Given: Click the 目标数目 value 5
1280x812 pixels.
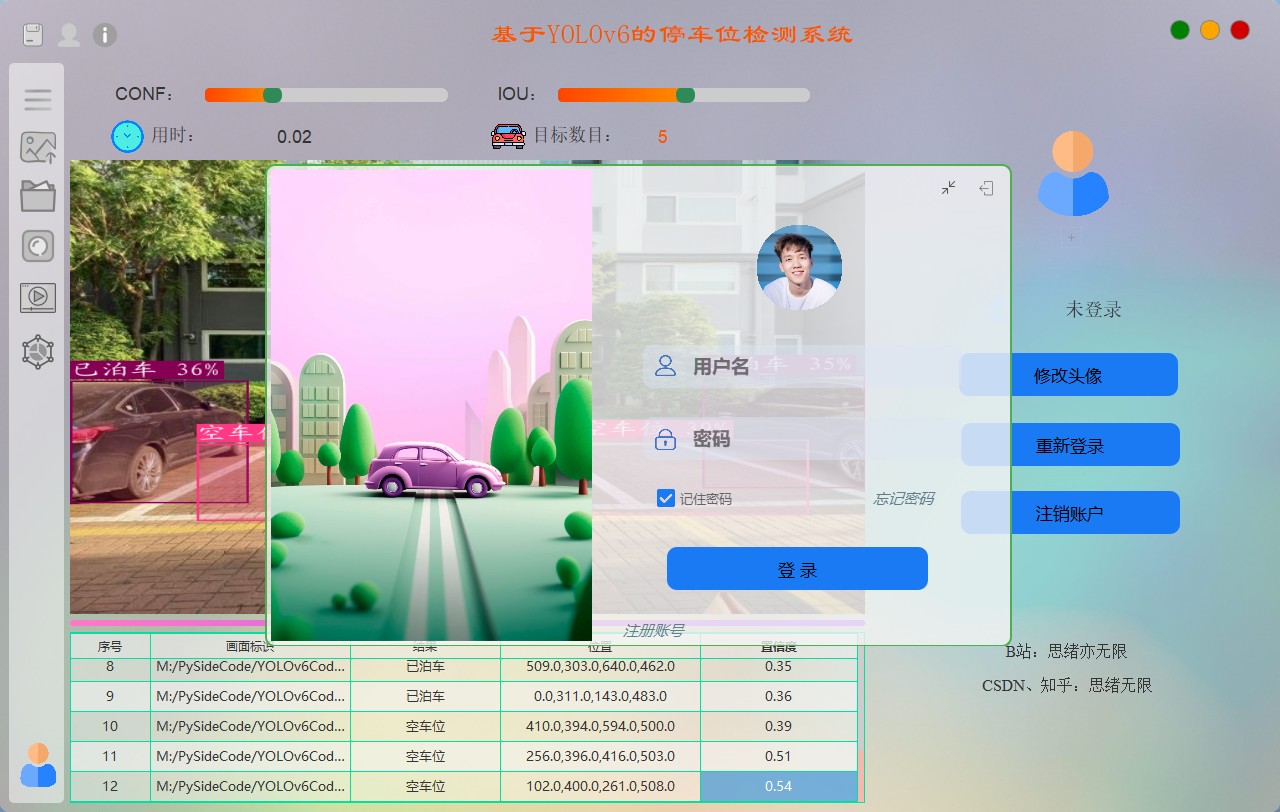Looking at the screenshot, I should pyautogui.click(x=662, y=136).
